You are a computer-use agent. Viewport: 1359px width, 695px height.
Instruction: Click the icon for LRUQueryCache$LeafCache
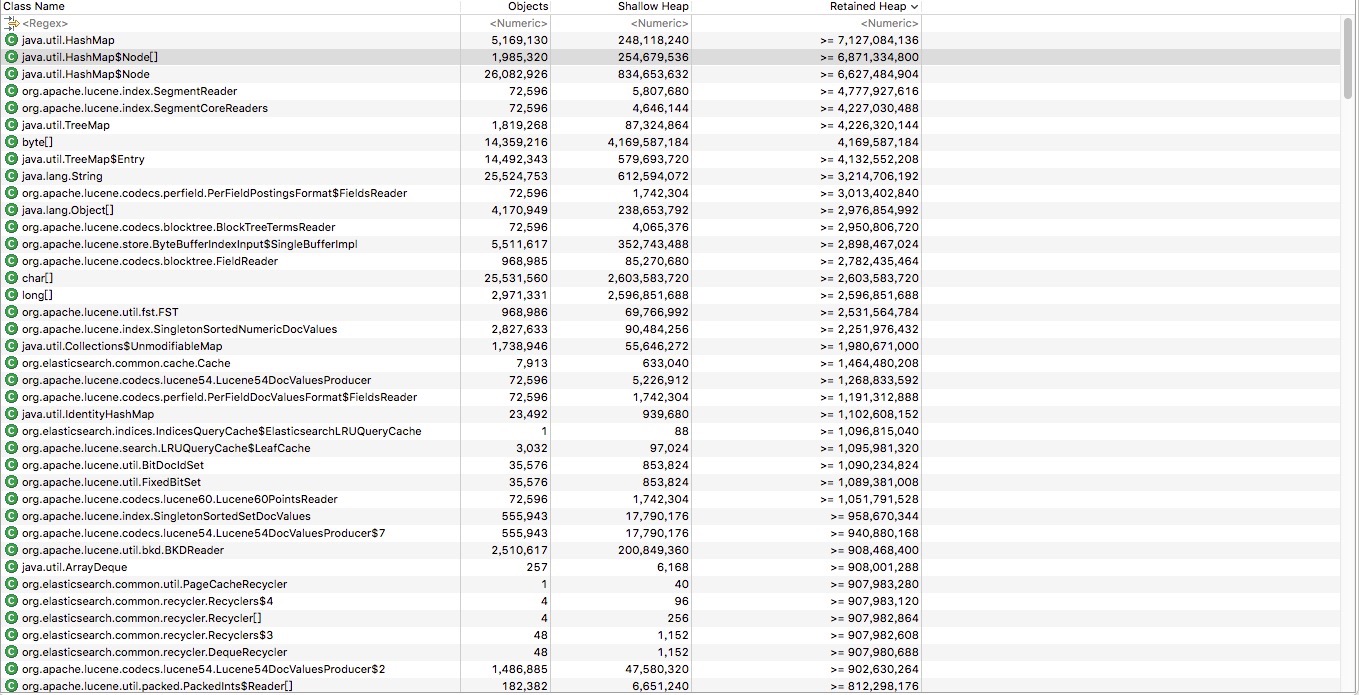[12, 448]
